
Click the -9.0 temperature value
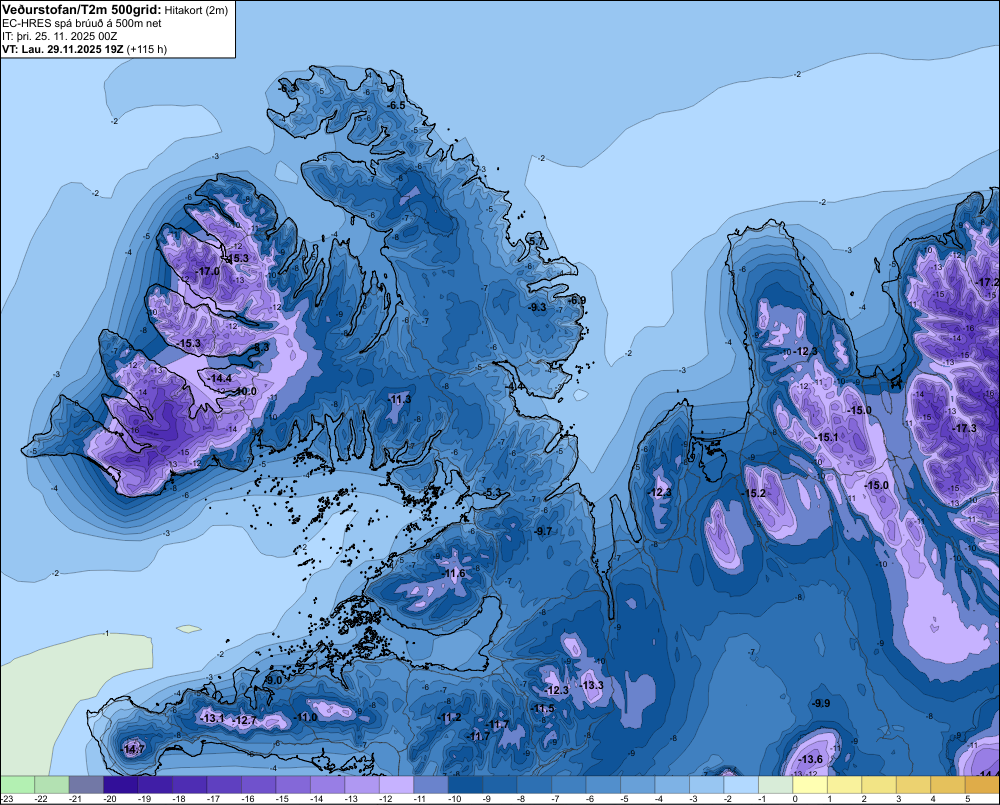pyautogui.click(x=274, y=681)
